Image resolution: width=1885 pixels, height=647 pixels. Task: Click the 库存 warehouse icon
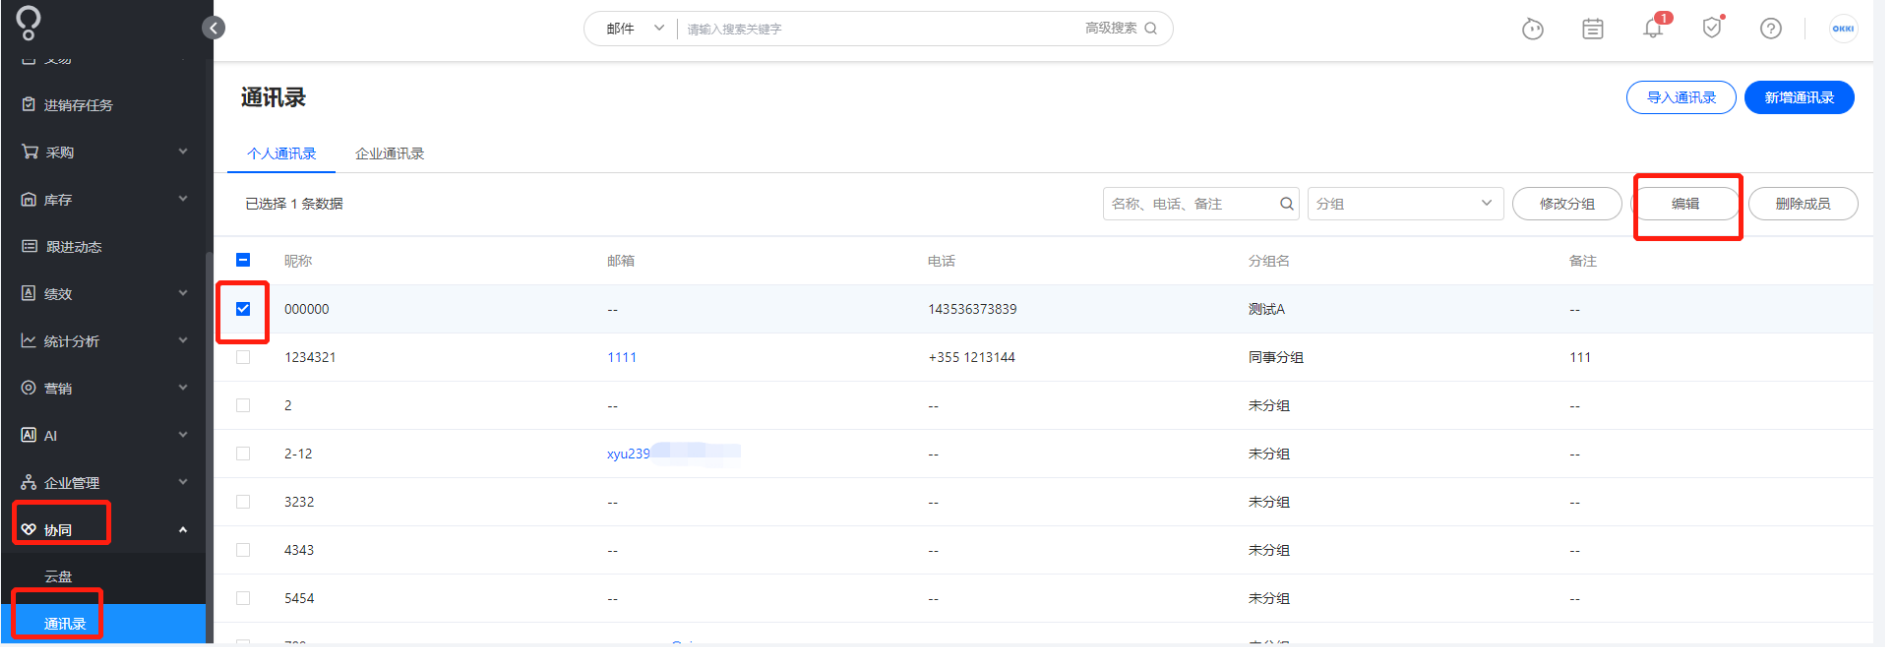click(x=29, y=199)
